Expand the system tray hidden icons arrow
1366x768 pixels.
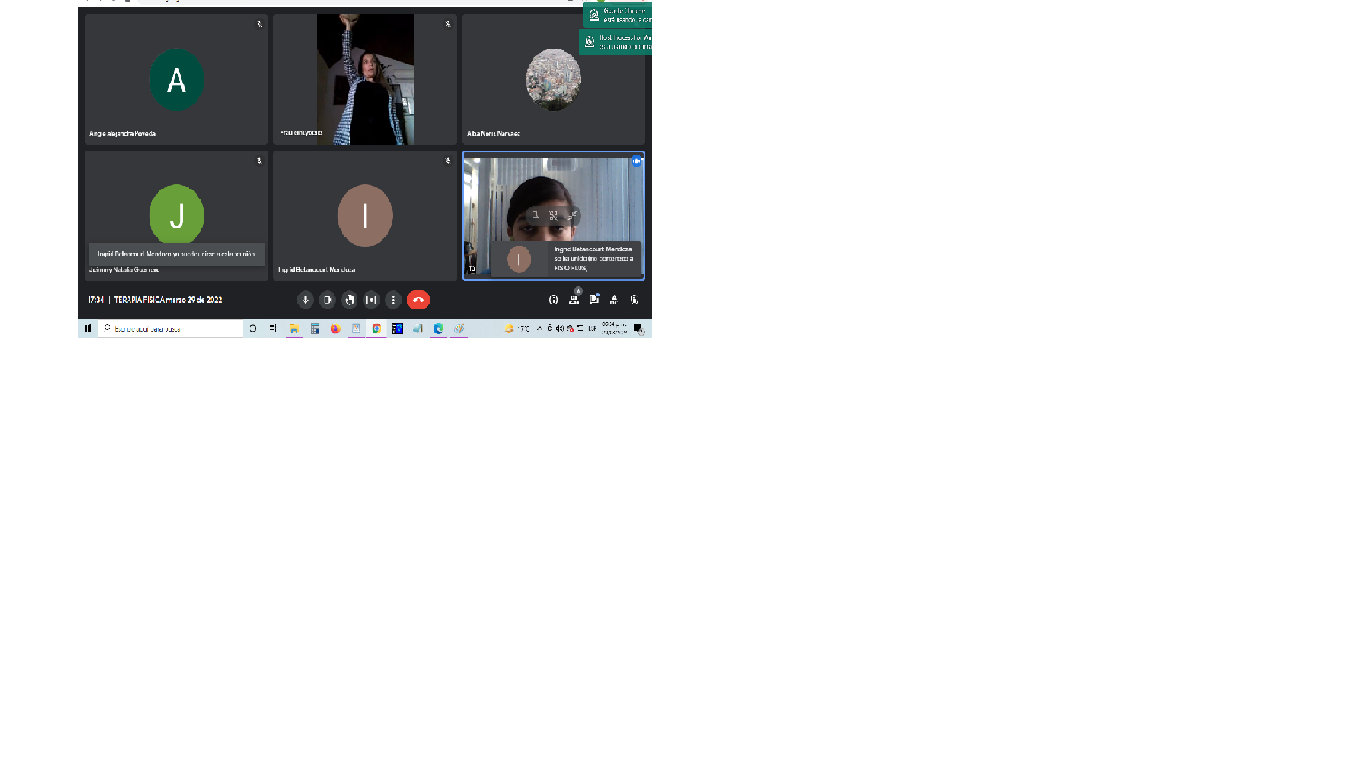pos(540,328)
